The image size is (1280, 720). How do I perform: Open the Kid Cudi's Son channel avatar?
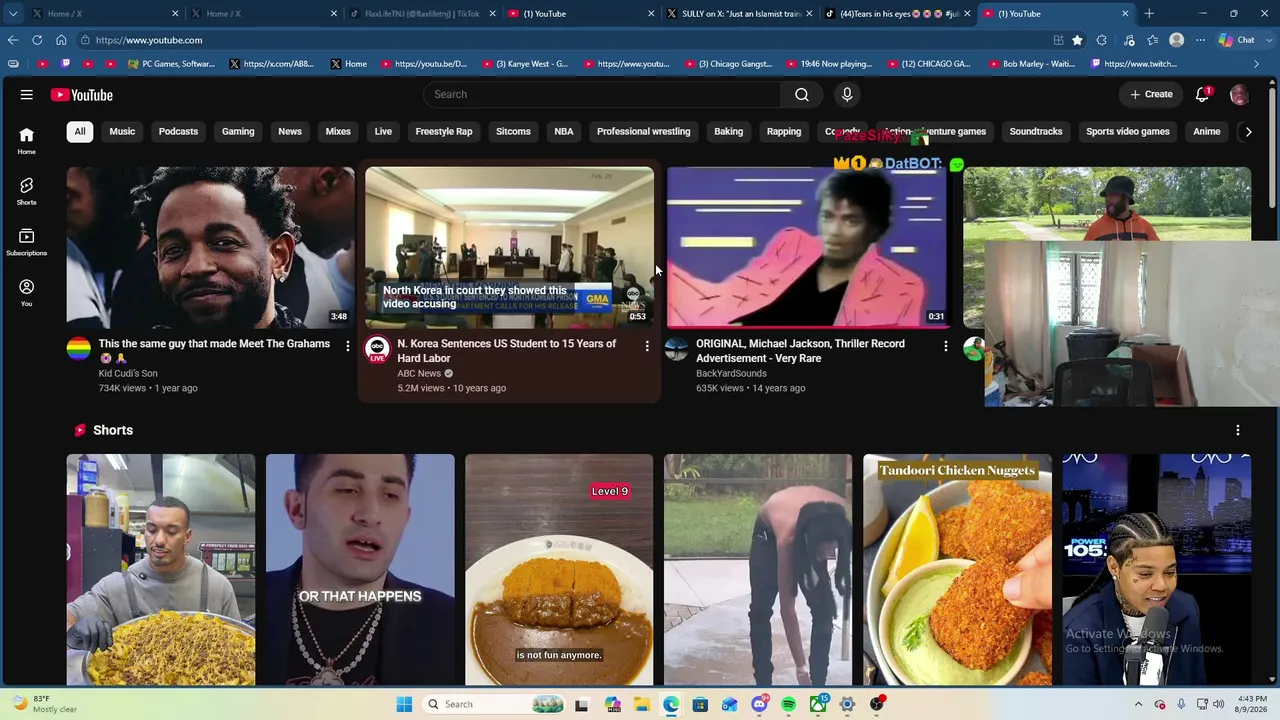79,349
